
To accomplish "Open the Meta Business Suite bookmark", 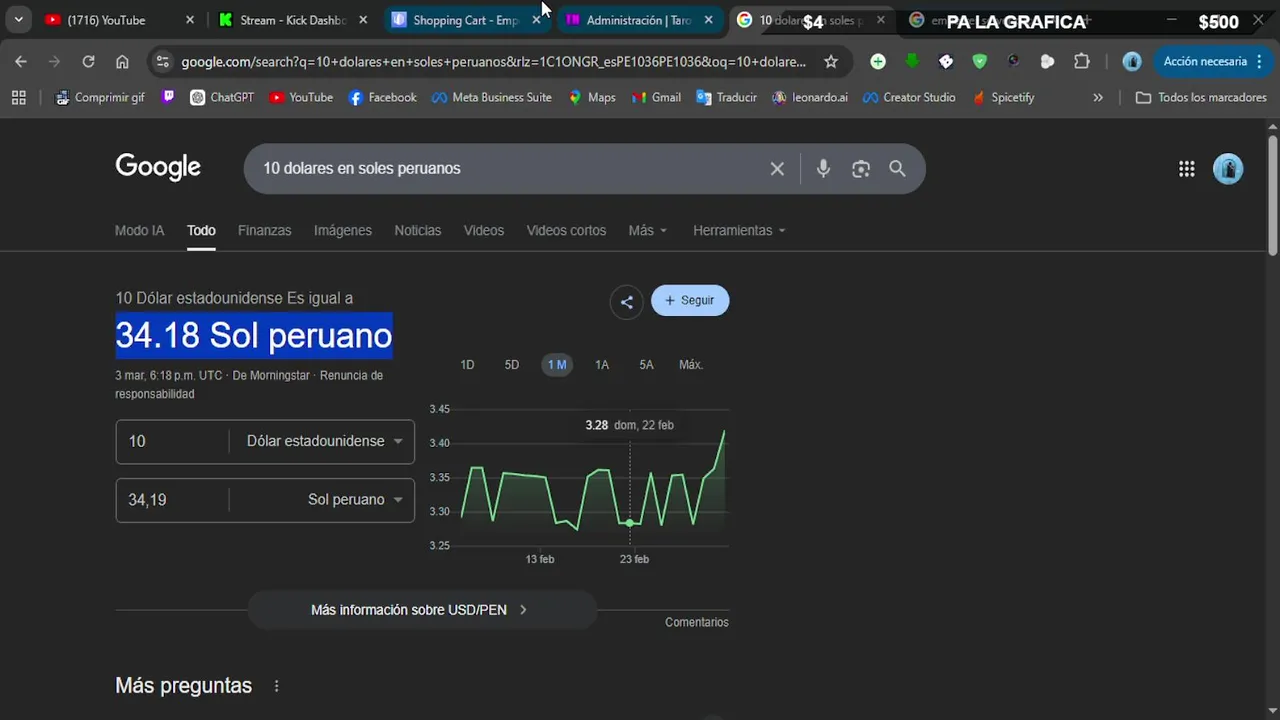I will (x=491, y=98).
